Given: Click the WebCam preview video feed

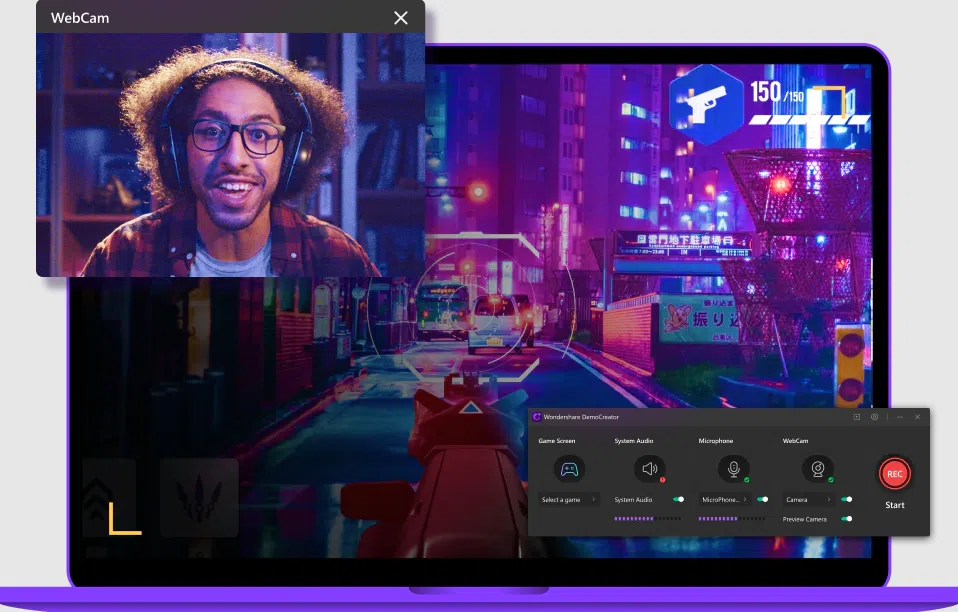Looking at the screenshot, I should [230, 155].
